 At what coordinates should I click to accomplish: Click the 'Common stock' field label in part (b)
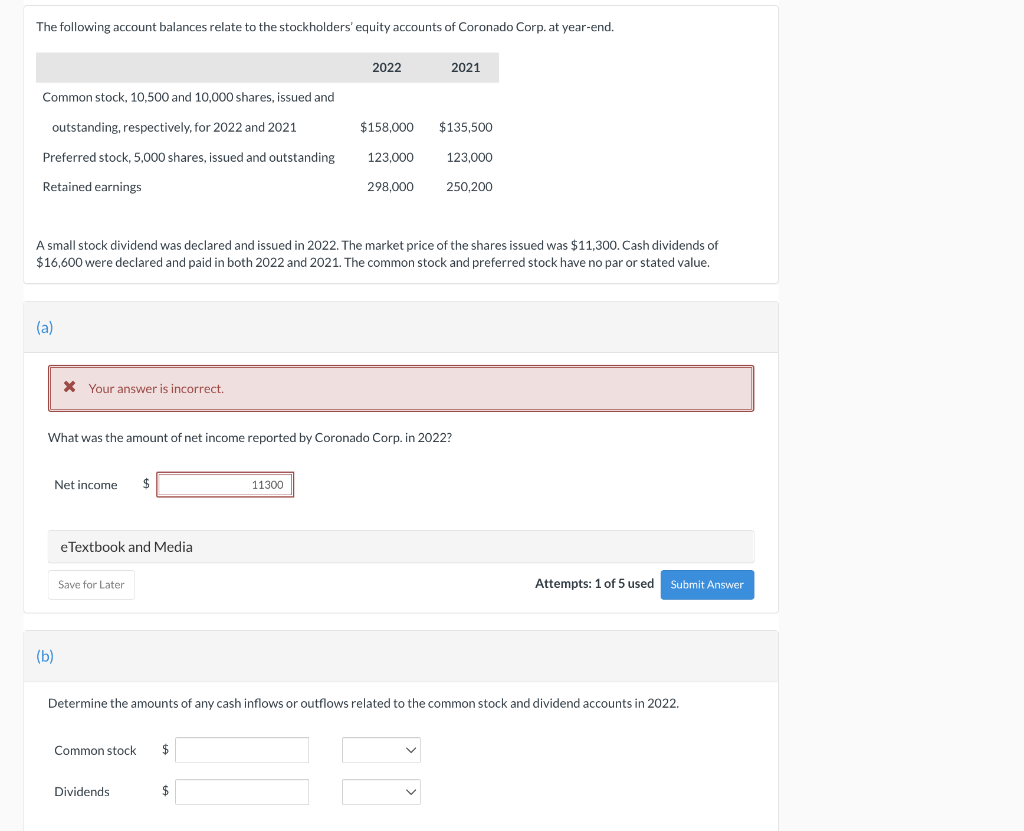pos(95,751)
